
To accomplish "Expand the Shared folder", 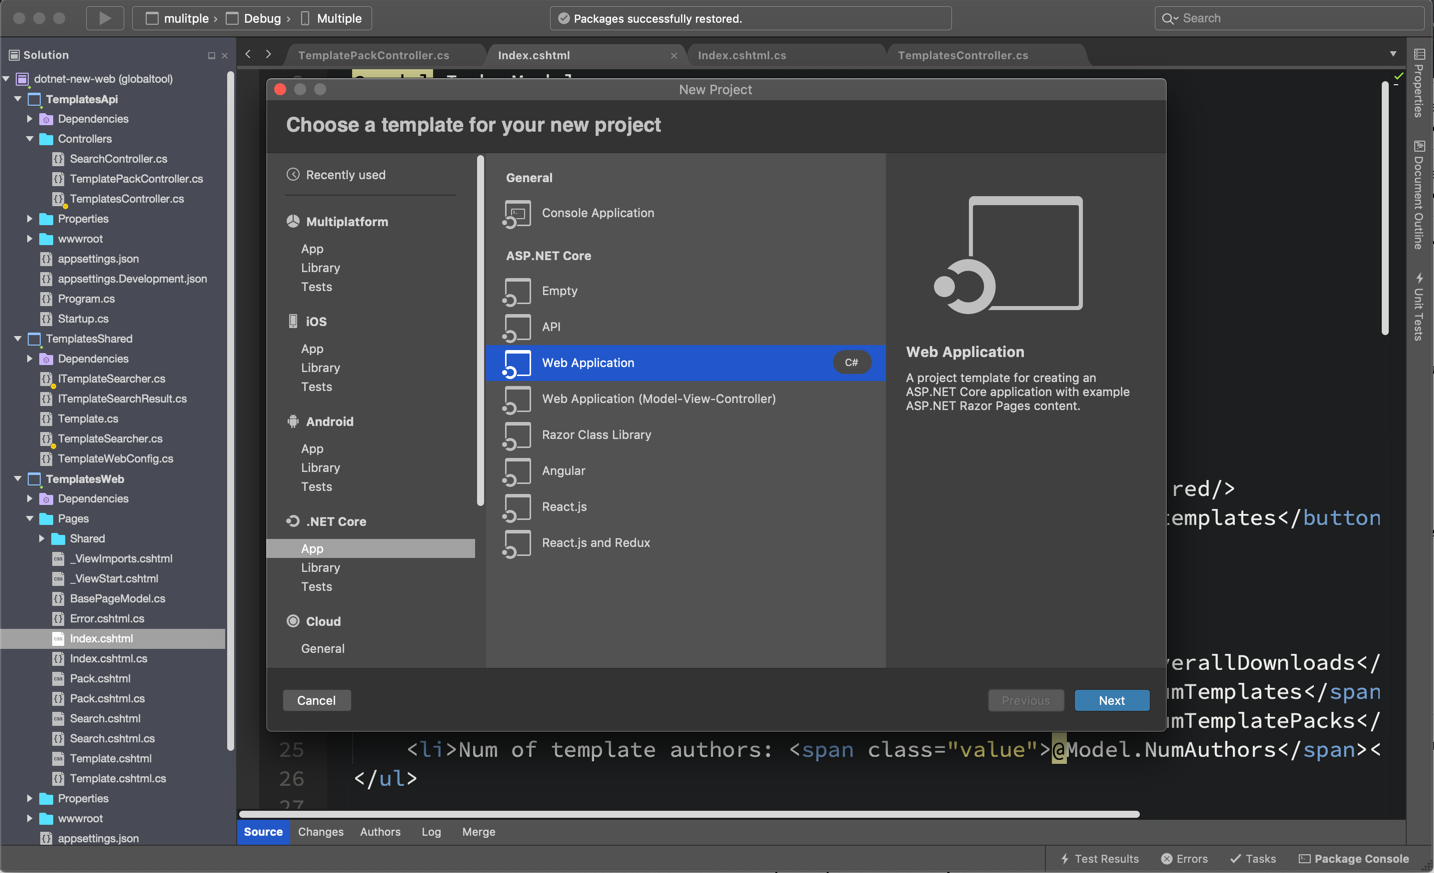I will pyautogui.click(x=42, y=539).
